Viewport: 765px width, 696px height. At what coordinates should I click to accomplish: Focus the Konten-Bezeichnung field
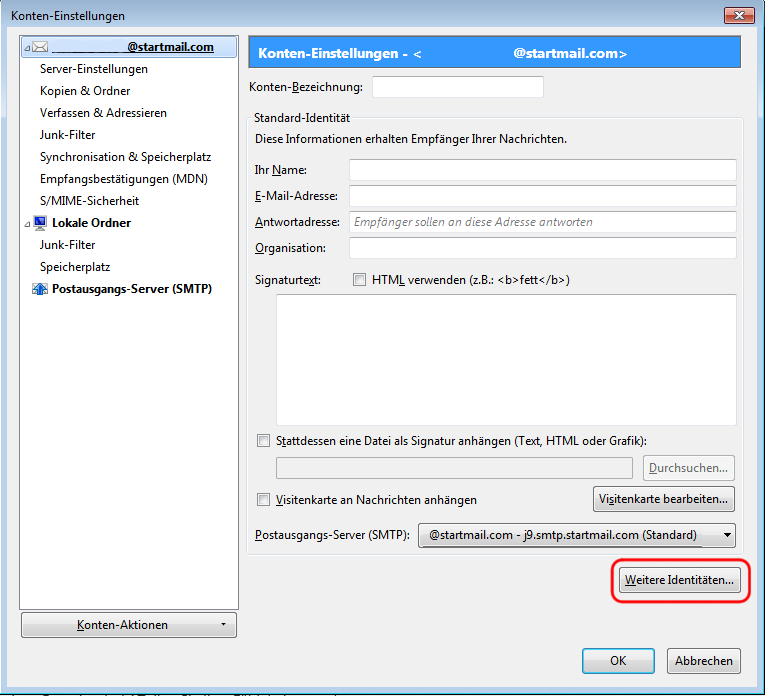pyautogui.click(x=458, y=87)
